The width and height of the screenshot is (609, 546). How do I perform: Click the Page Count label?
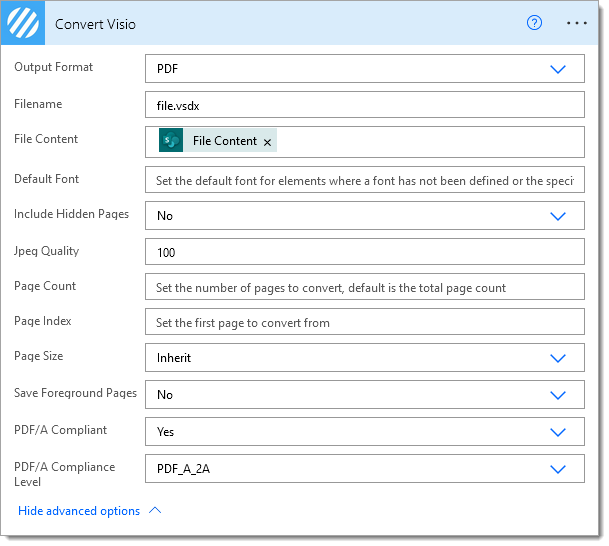tap(45, 286)
